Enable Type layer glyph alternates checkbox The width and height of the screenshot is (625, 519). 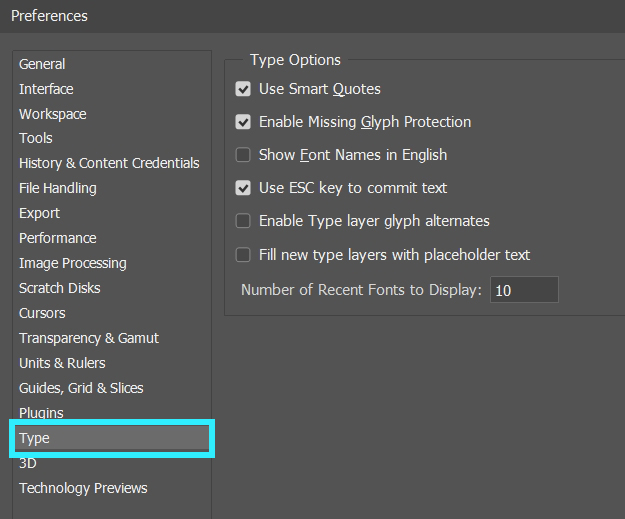pos(243,221)
